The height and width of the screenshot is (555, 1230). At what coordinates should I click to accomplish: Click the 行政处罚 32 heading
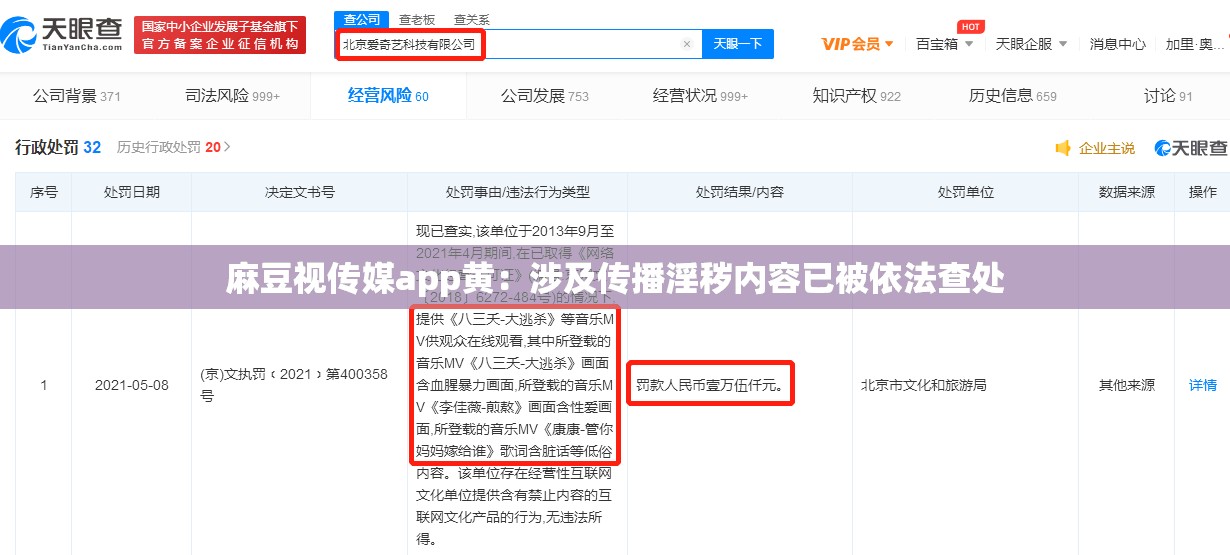coord(58,147)
